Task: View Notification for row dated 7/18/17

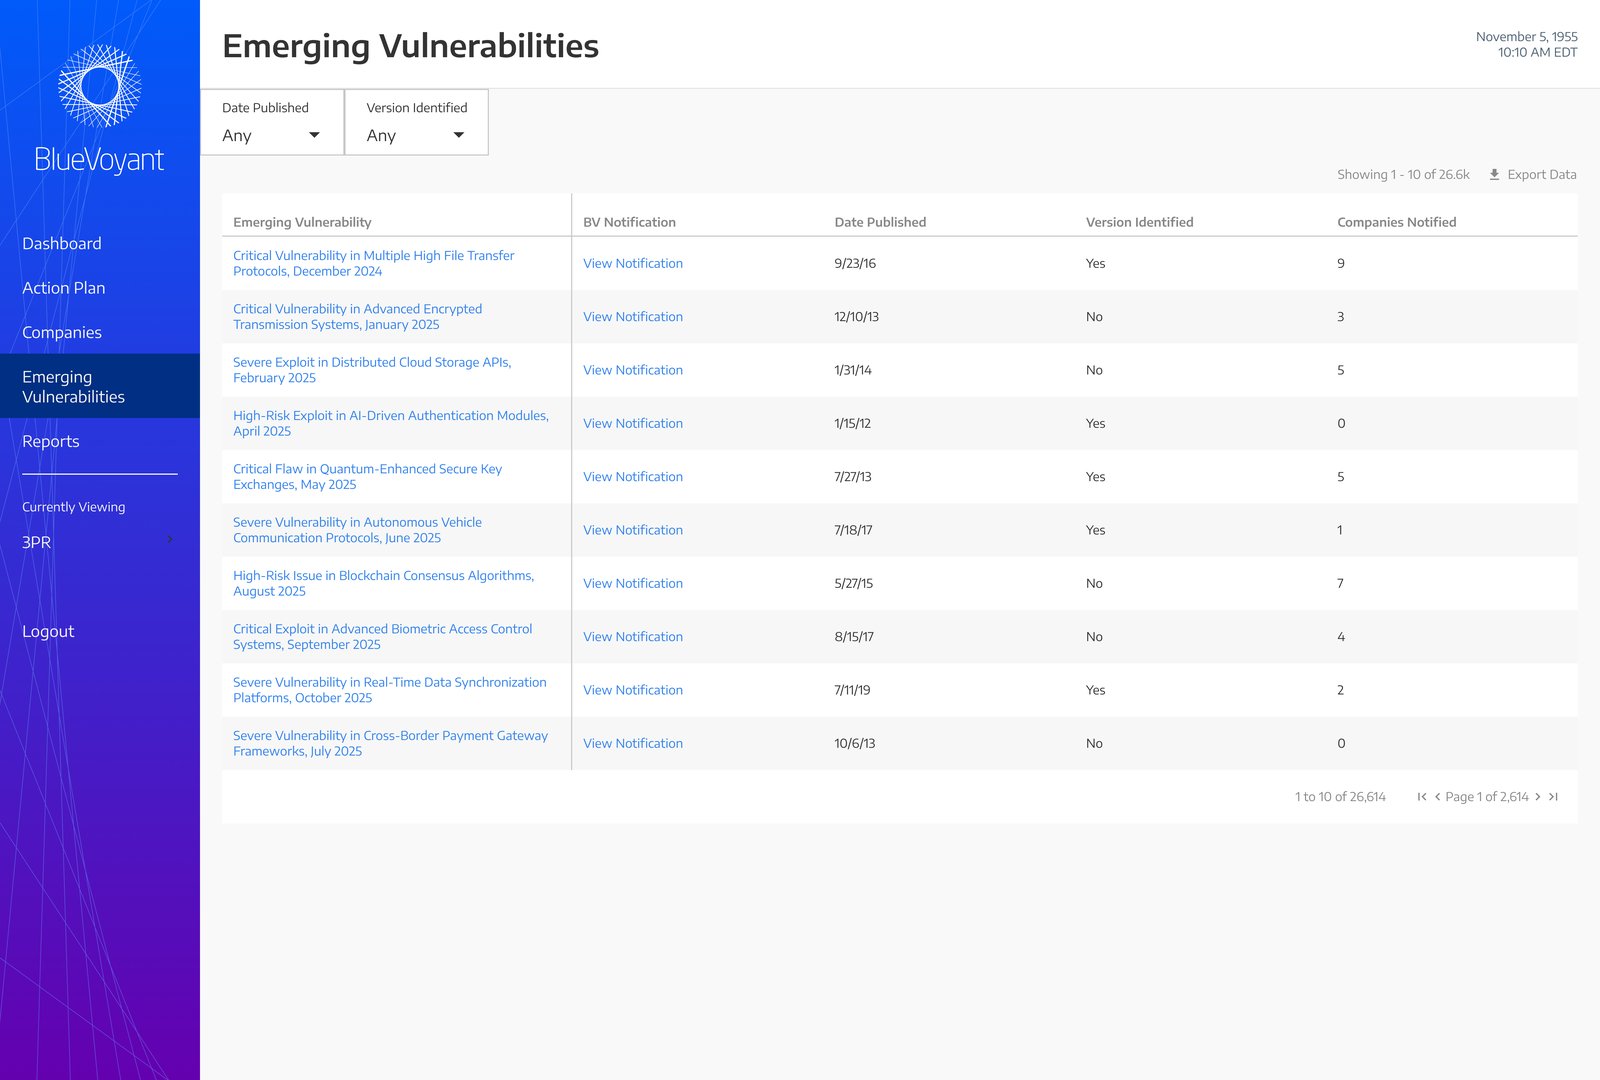Action: [x=633, y=530]
